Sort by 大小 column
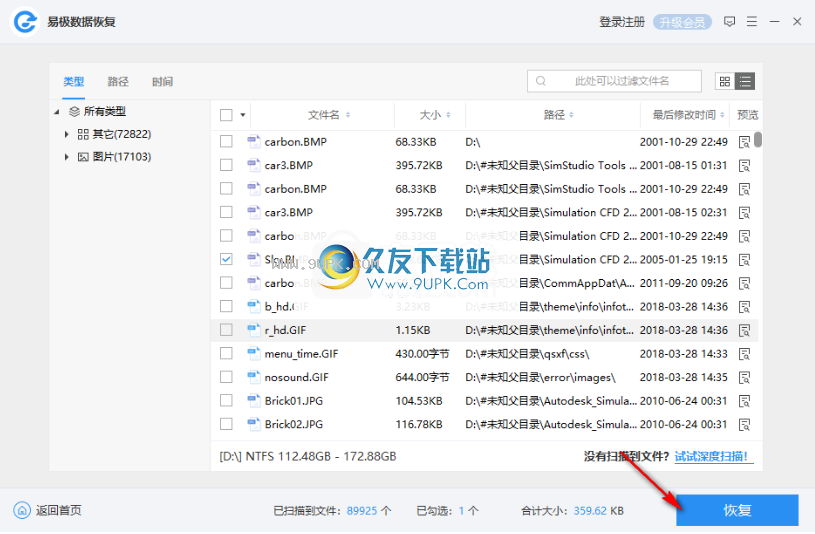Screen dimensions: 815x534 point(435,115)
